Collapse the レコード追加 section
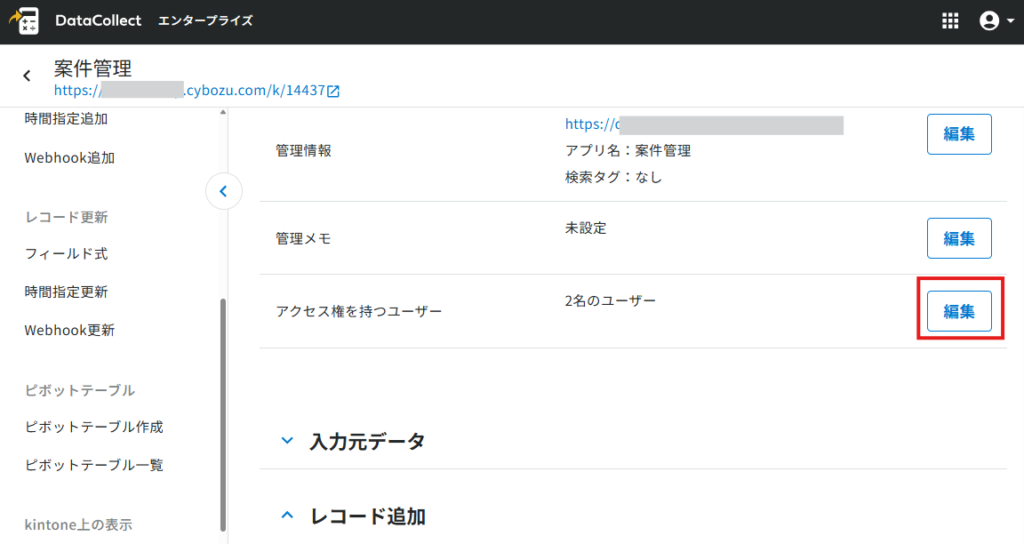The width and height of the screenshot is (1024, 544). click(287, 515)
